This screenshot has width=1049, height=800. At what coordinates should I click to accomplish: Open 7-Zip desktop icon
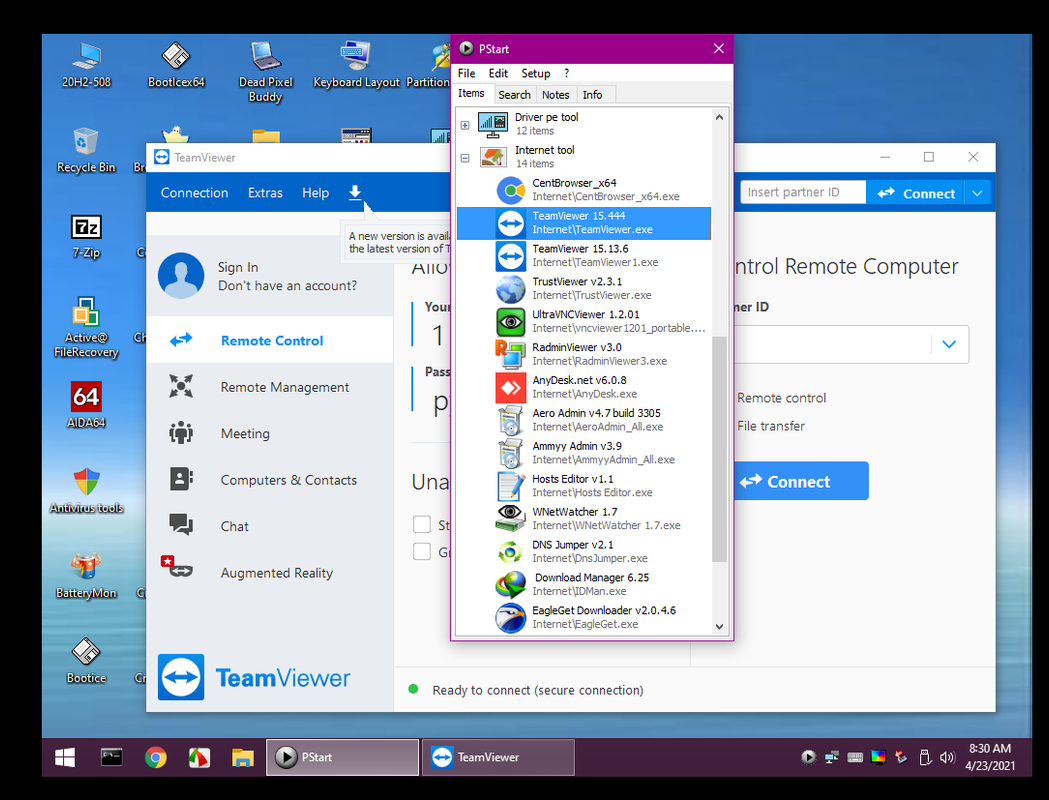click(86, 227)
